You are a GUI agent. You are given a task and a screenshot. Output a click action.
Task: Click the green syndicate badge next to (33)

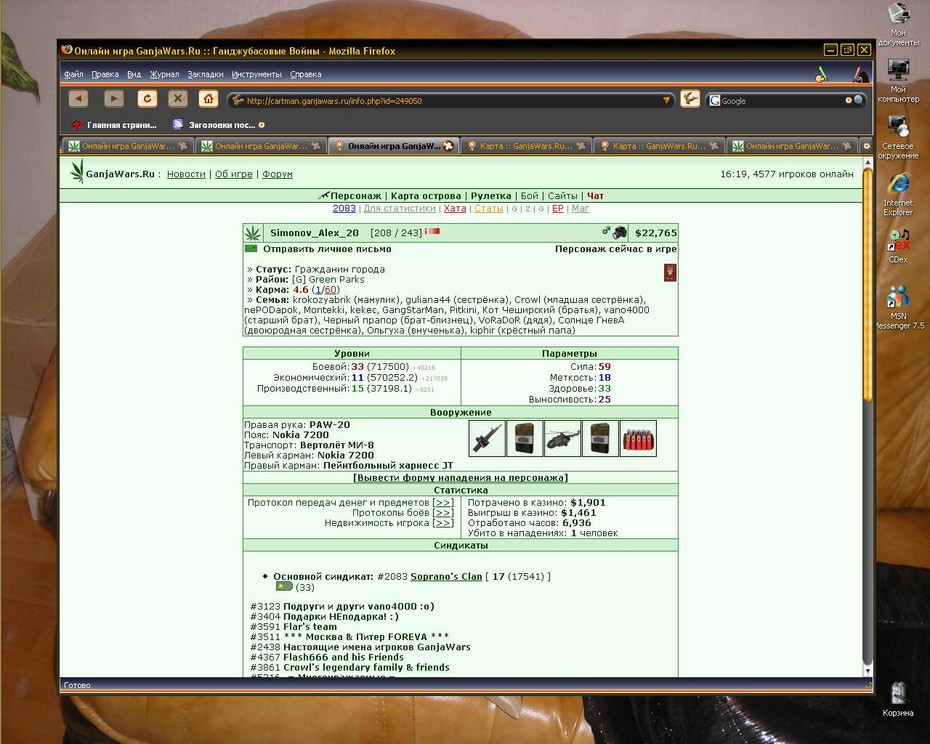[284, 586]
